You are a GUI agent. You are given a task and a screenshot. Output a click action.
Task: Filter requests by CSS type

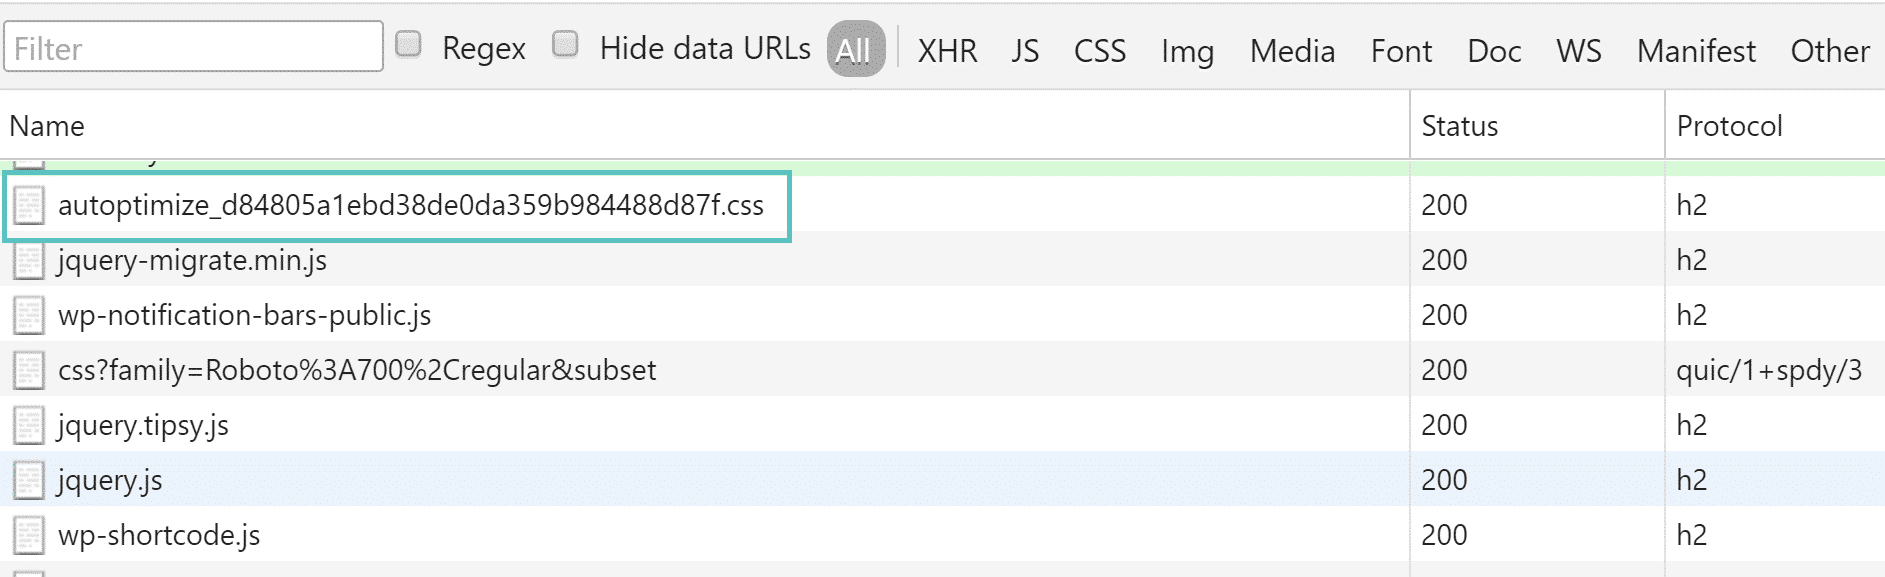tap(1099, 50)
